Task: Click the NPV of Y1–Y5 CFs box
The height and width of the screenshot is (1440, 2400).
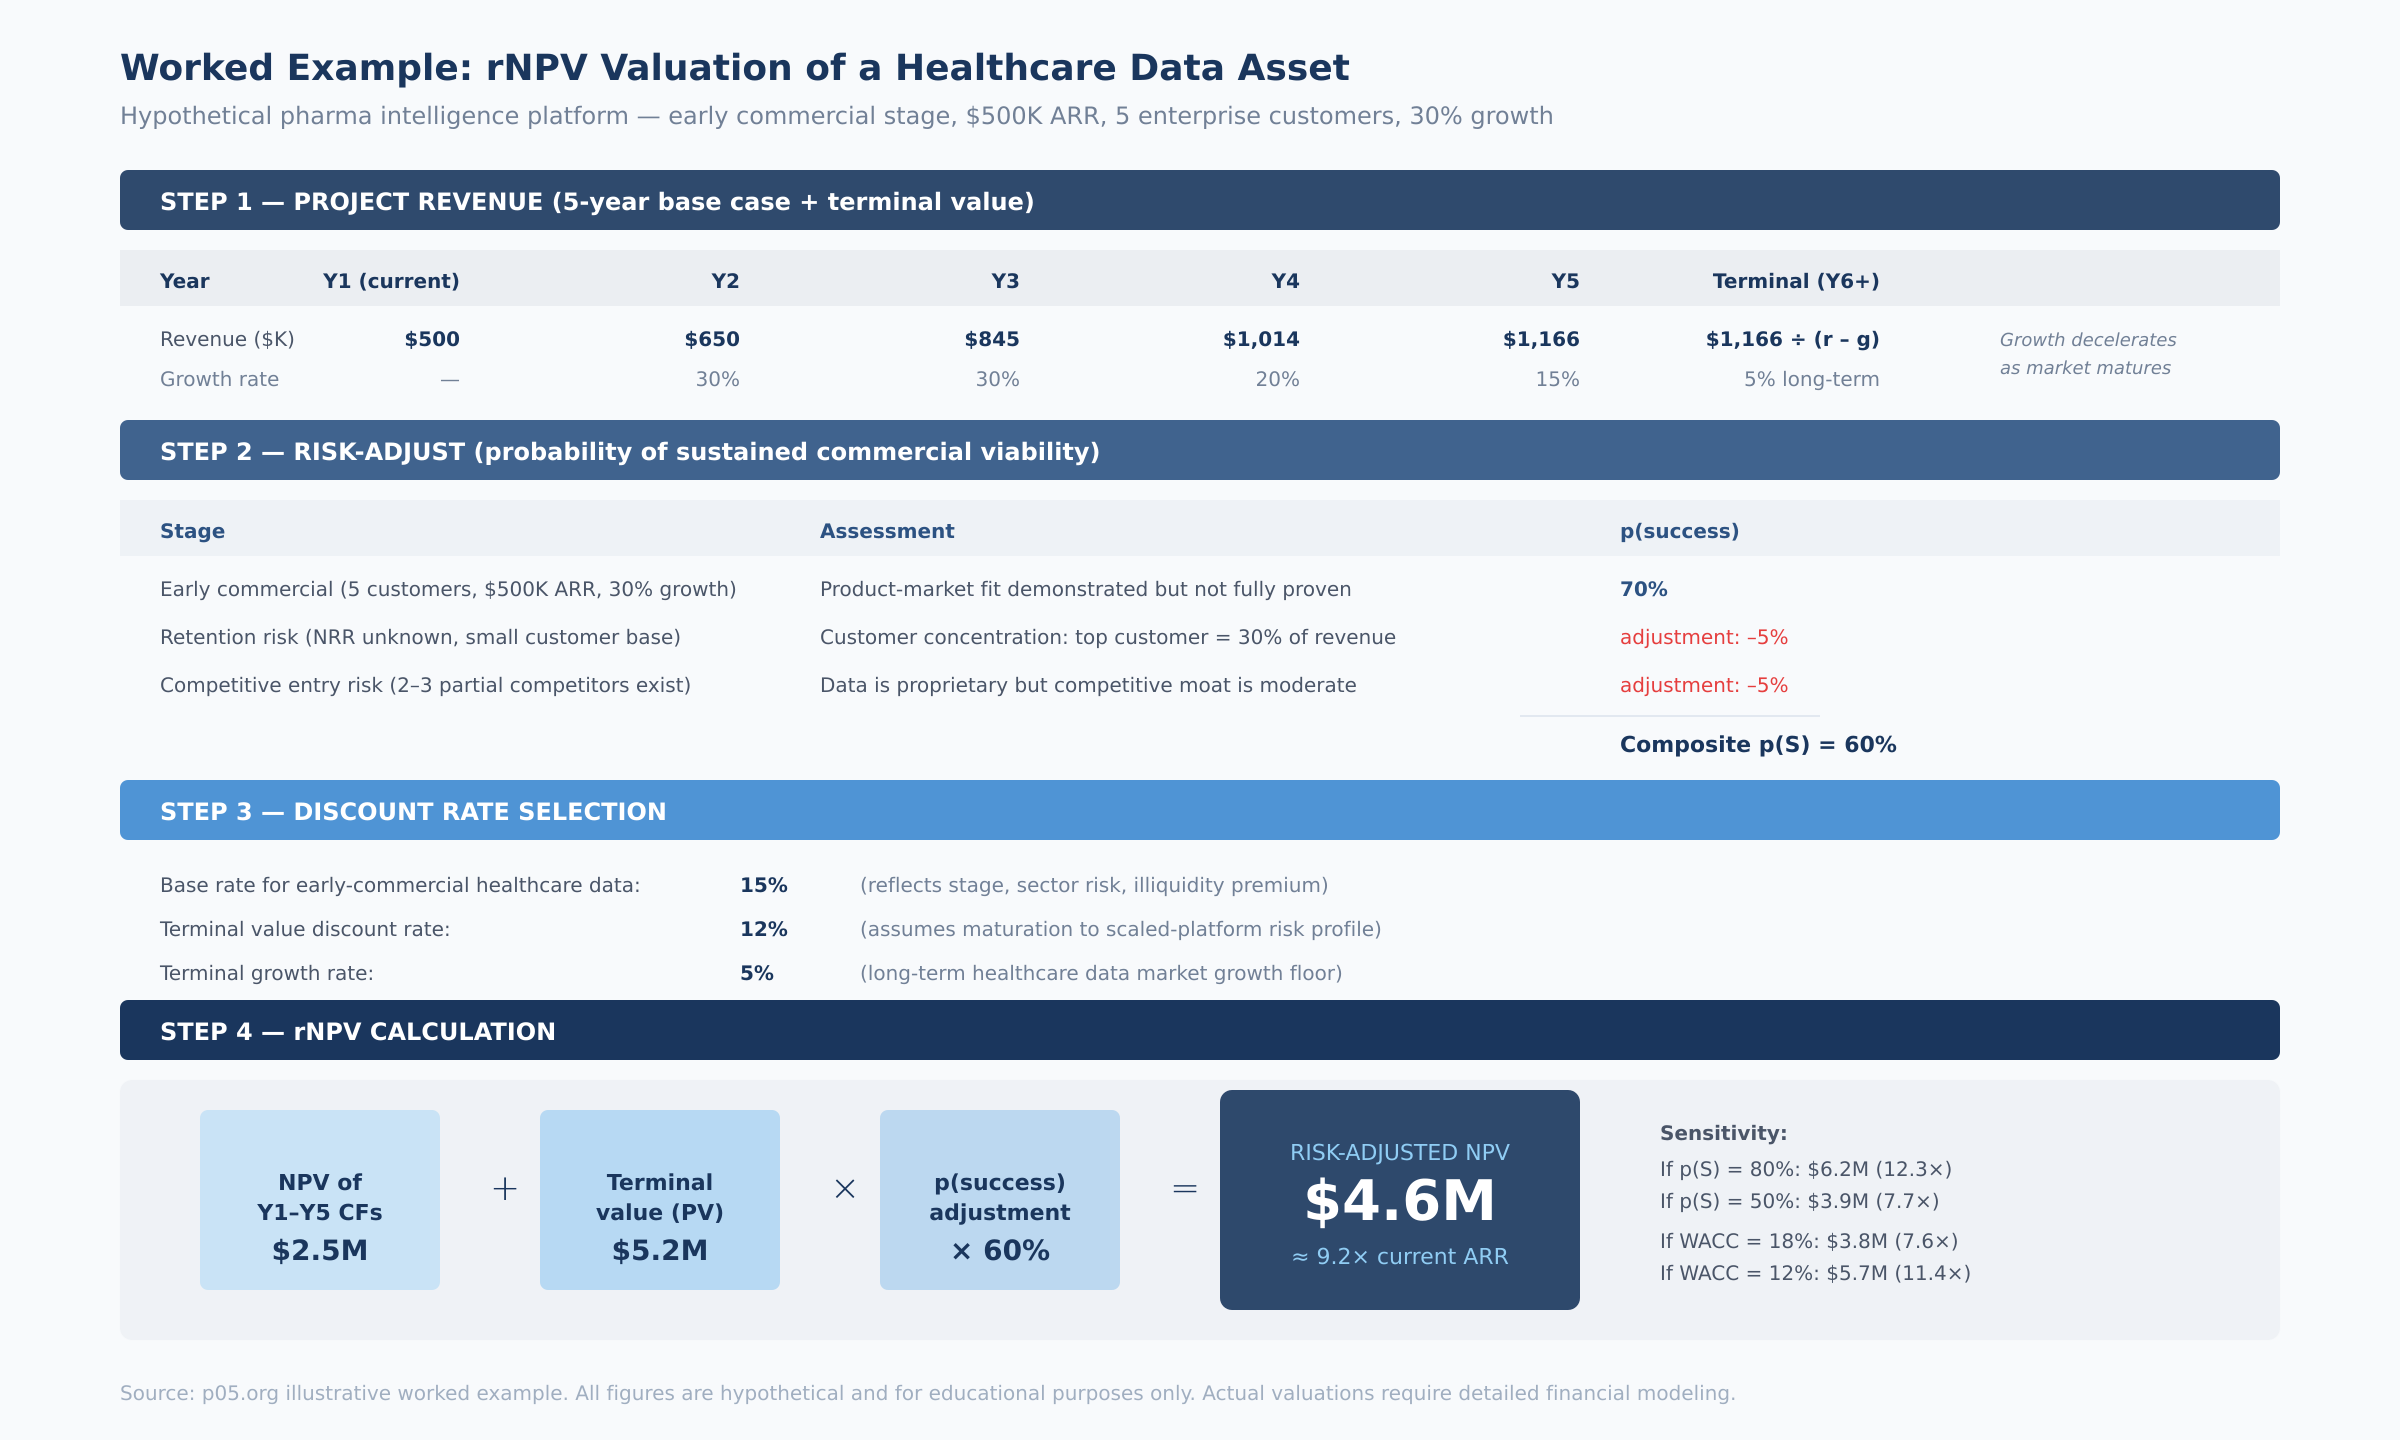Action: (320, 1200)
